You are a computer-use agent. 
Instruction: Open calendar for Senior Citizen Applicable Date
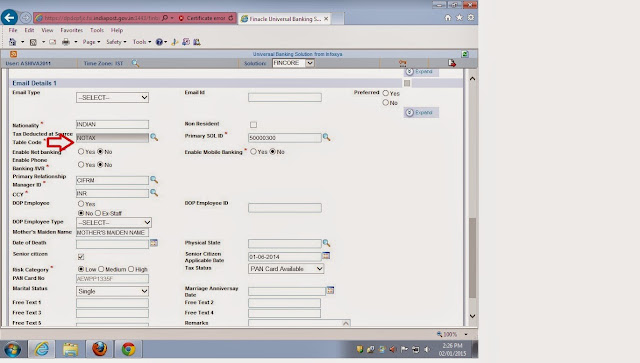pyautogui.click(x=326, y=256)
